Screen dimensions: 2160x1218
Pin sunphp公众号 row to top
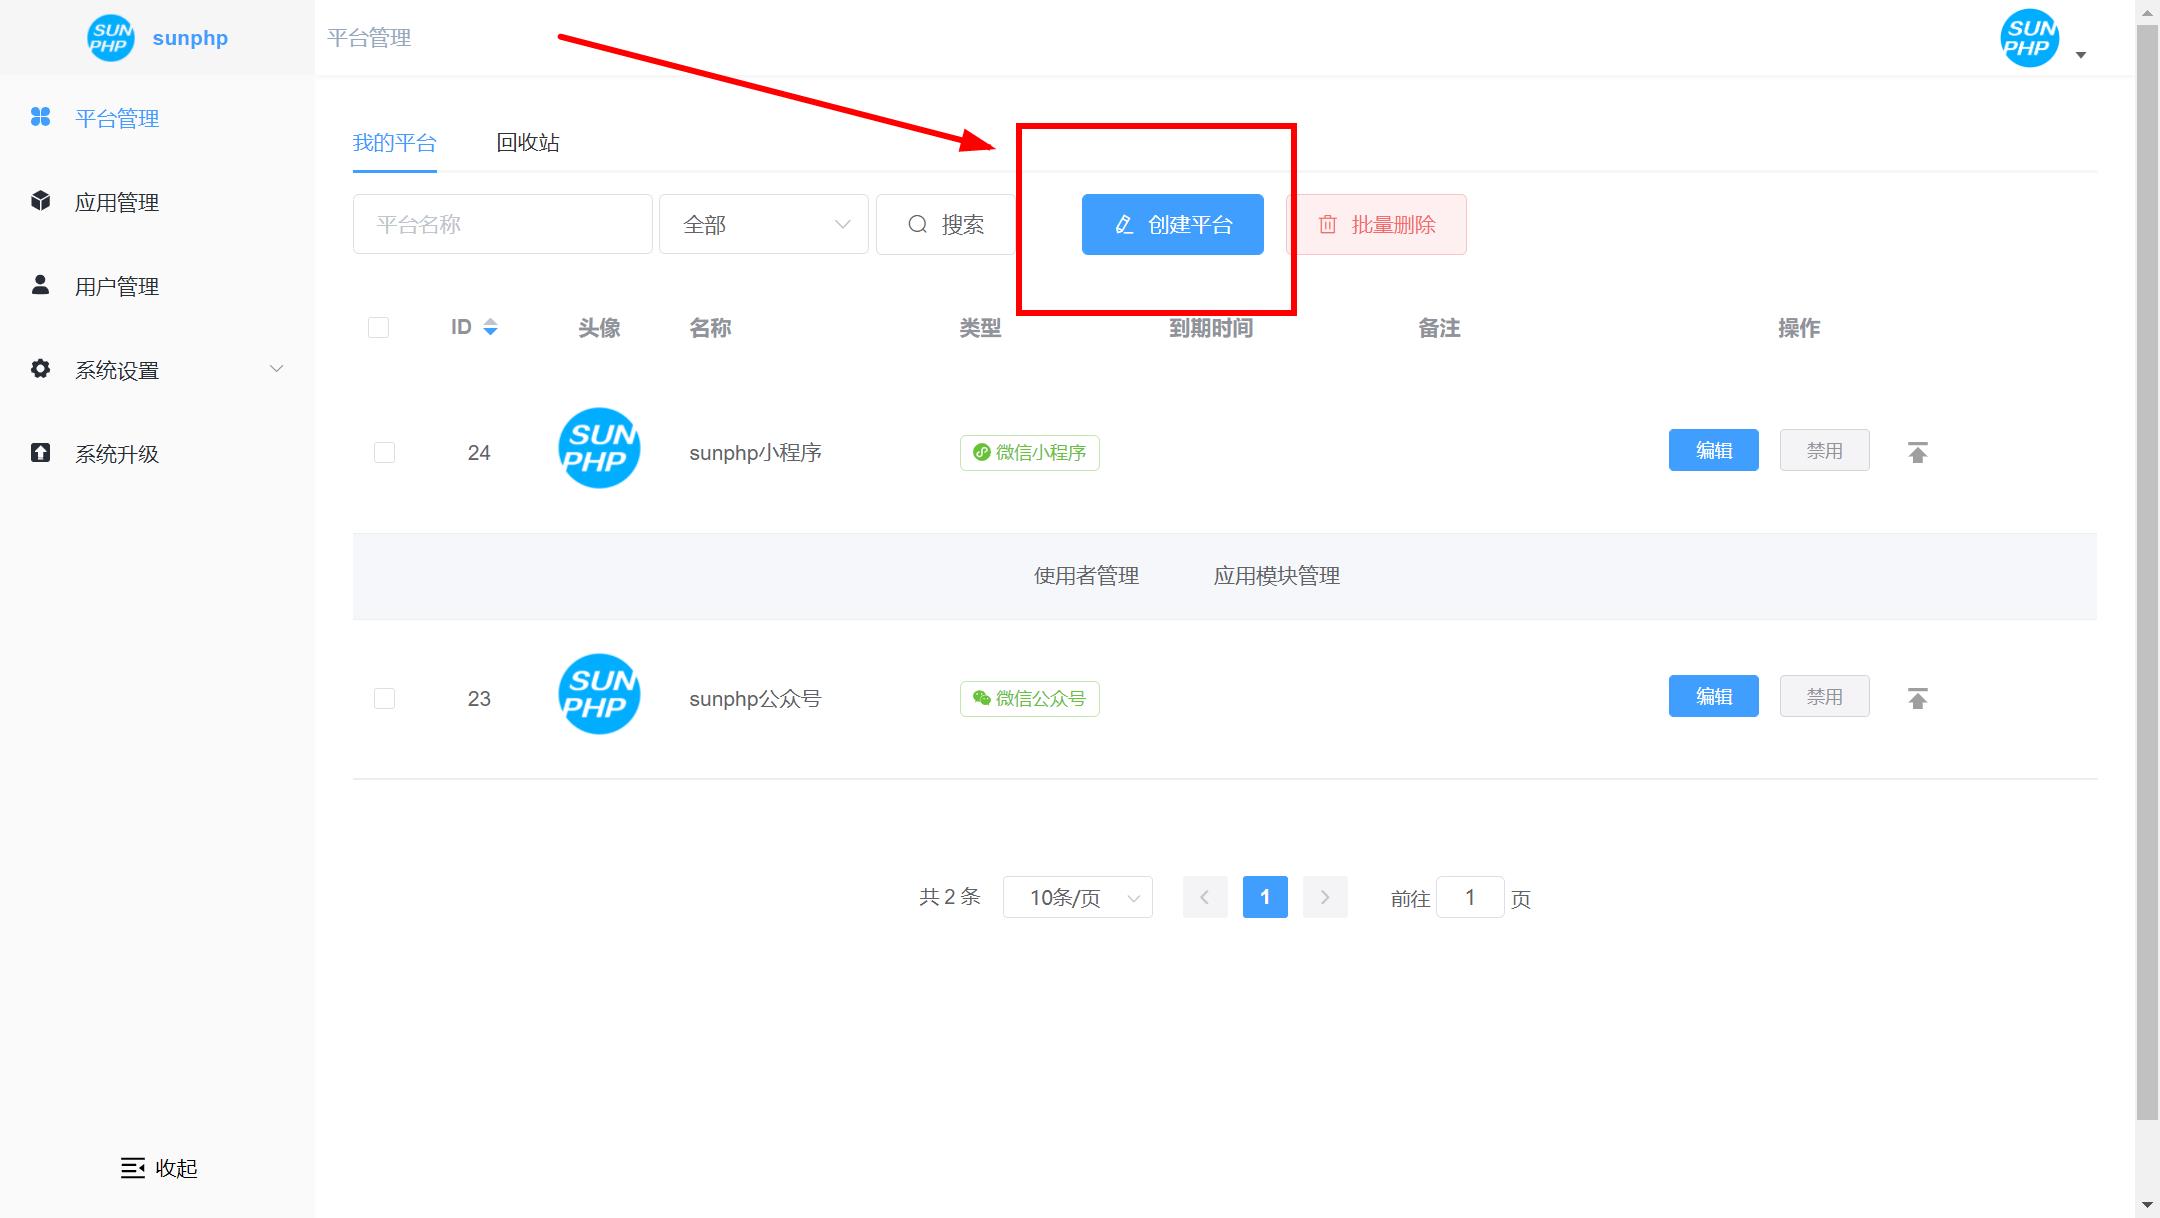pos(1917,698)
